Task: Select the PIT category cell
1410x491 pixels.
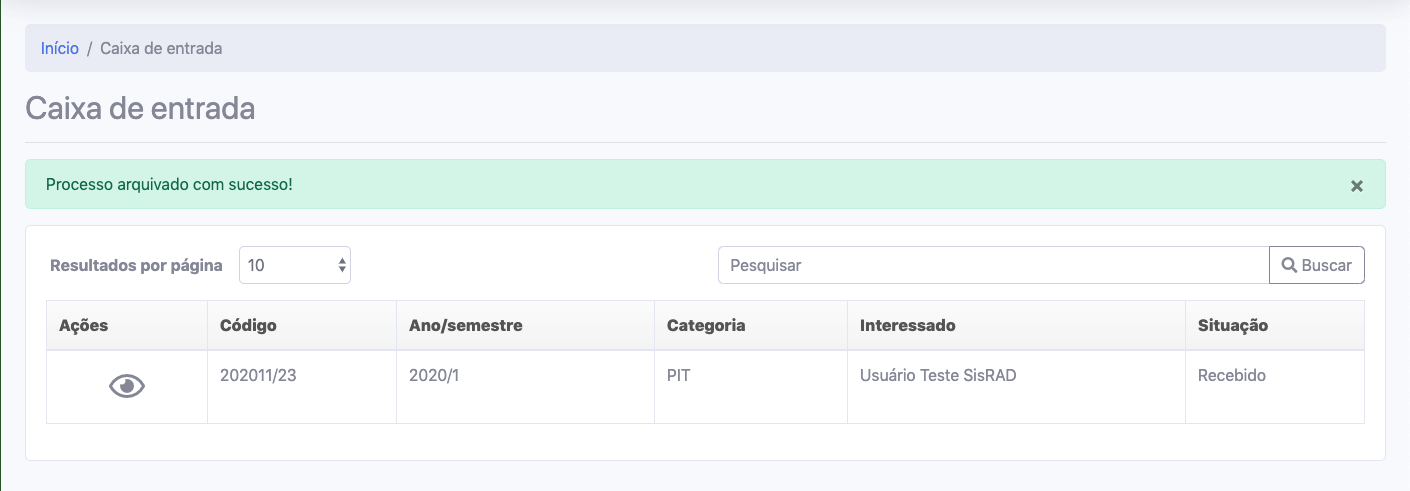Action: point(679,376)
